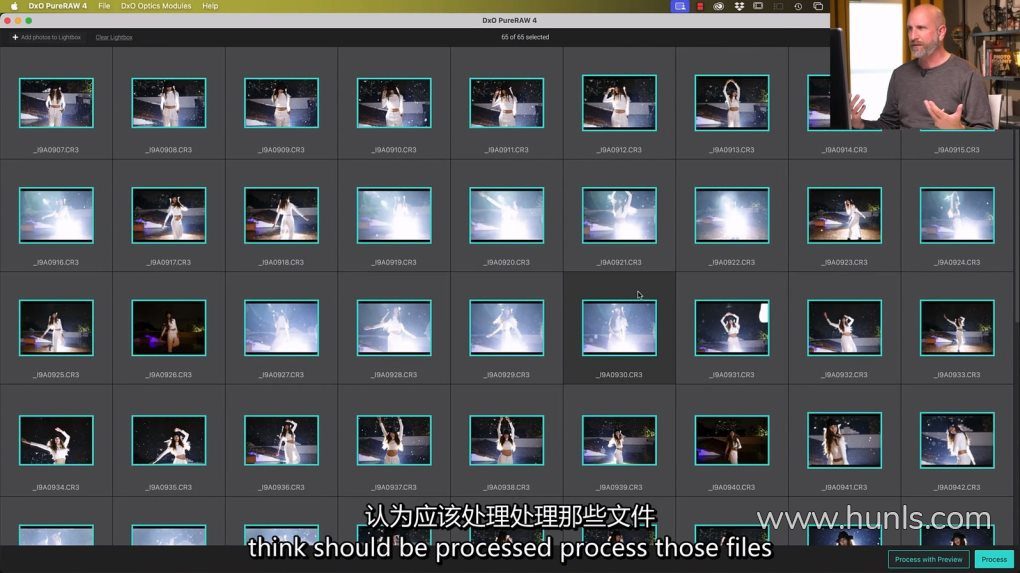Select thumbnail _I9A0921.CR3
This screenshot has width=1020, height=573.
click(x=619, y=215)
